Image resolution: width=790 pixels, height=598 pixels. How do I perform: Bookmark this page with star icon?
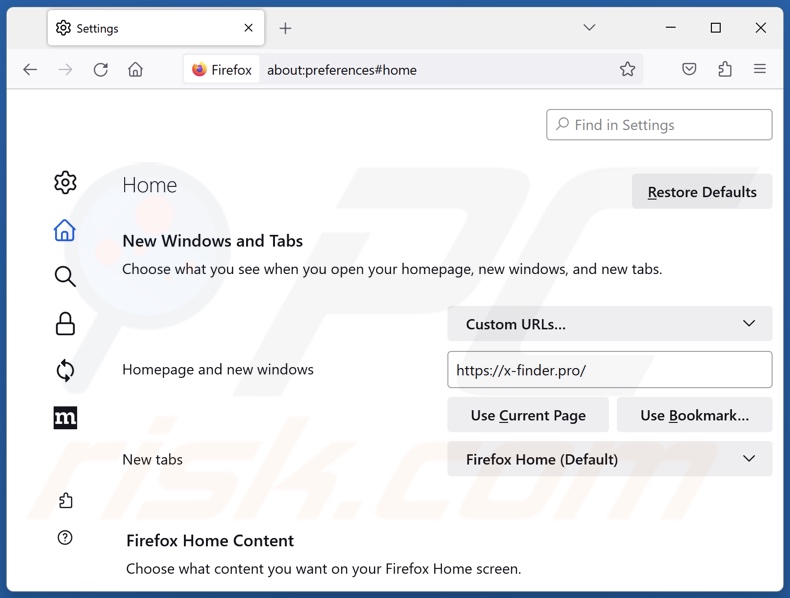627,70
